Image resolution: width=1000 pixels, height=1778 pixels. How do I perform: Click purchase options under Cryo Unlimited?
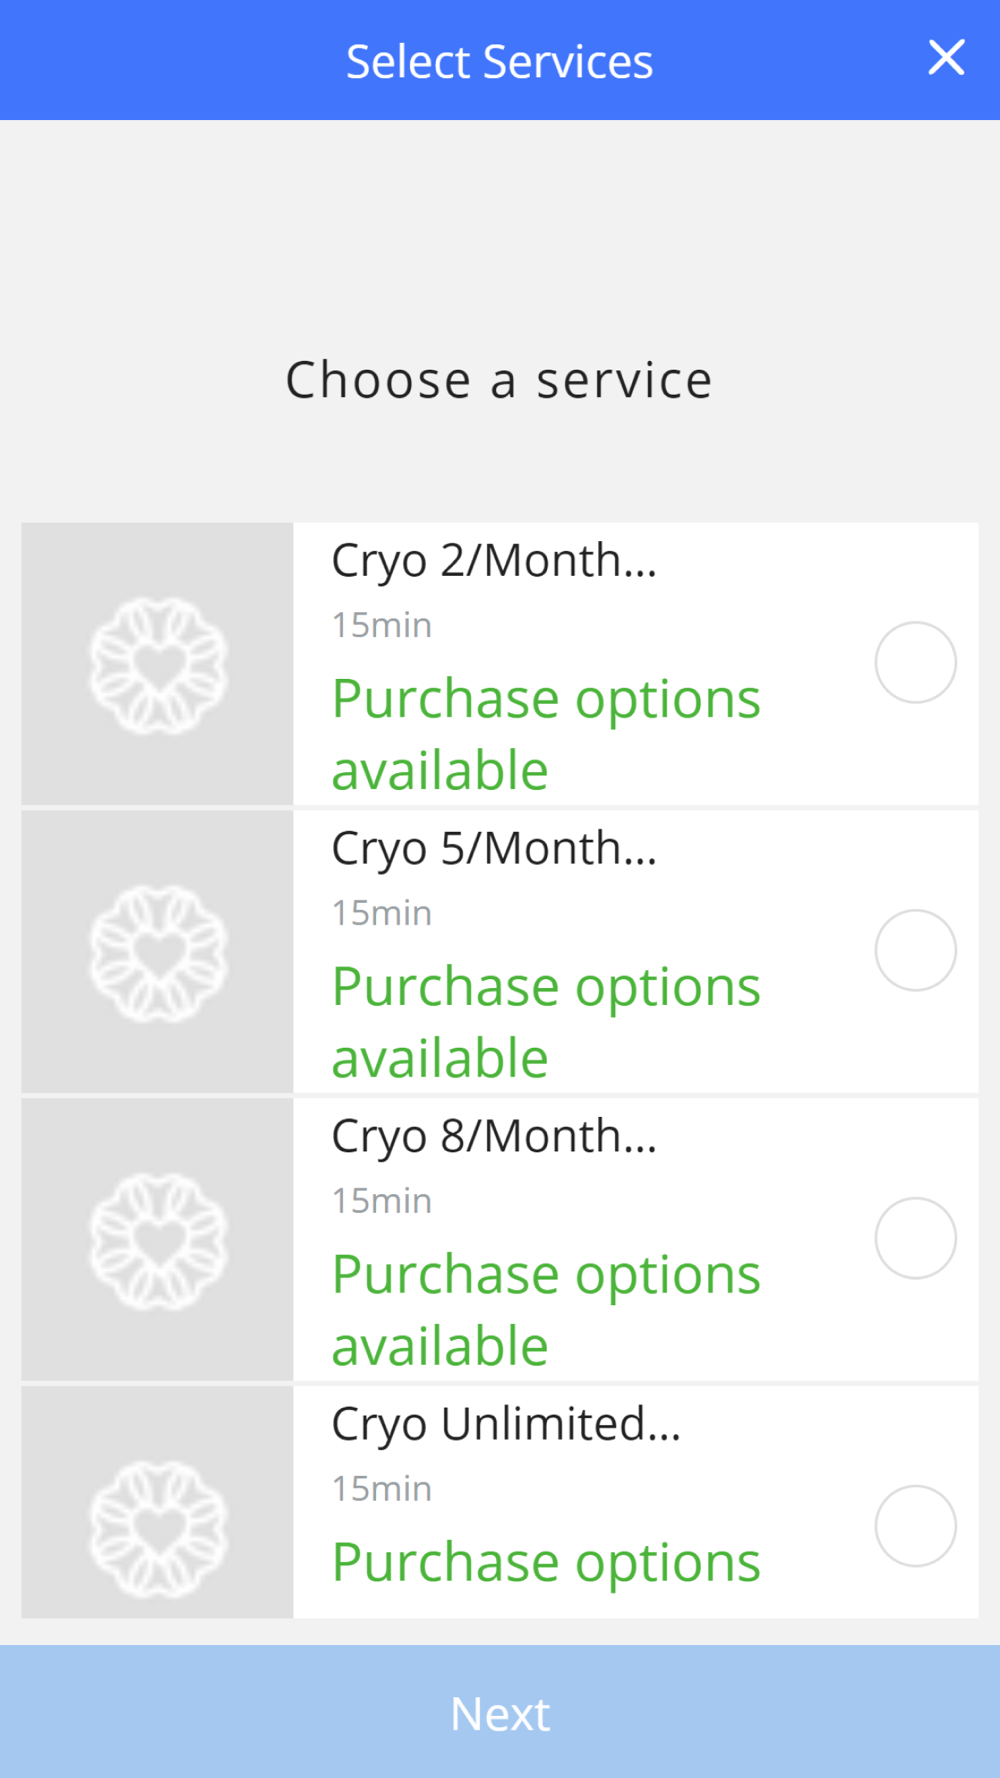546,1562
